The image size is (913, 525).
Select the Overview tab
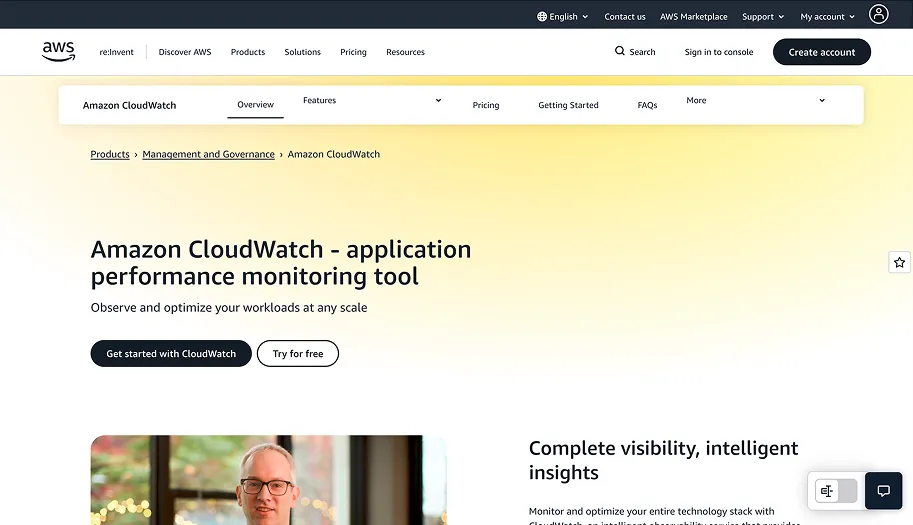tap(255, 105)
